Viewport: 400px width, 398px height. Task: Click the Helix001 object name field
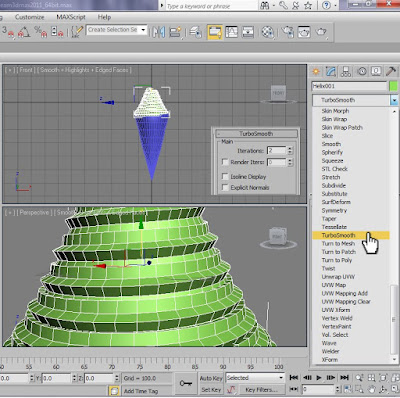pyautogui.click(x=349, y=86)
